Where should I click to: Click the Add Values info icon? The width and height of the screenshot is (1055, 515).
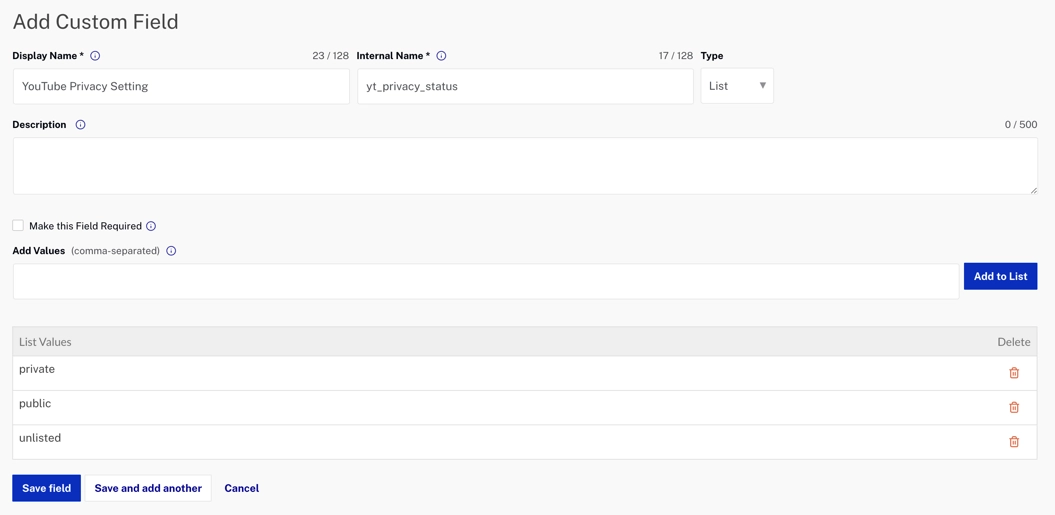tap(171, 251)
